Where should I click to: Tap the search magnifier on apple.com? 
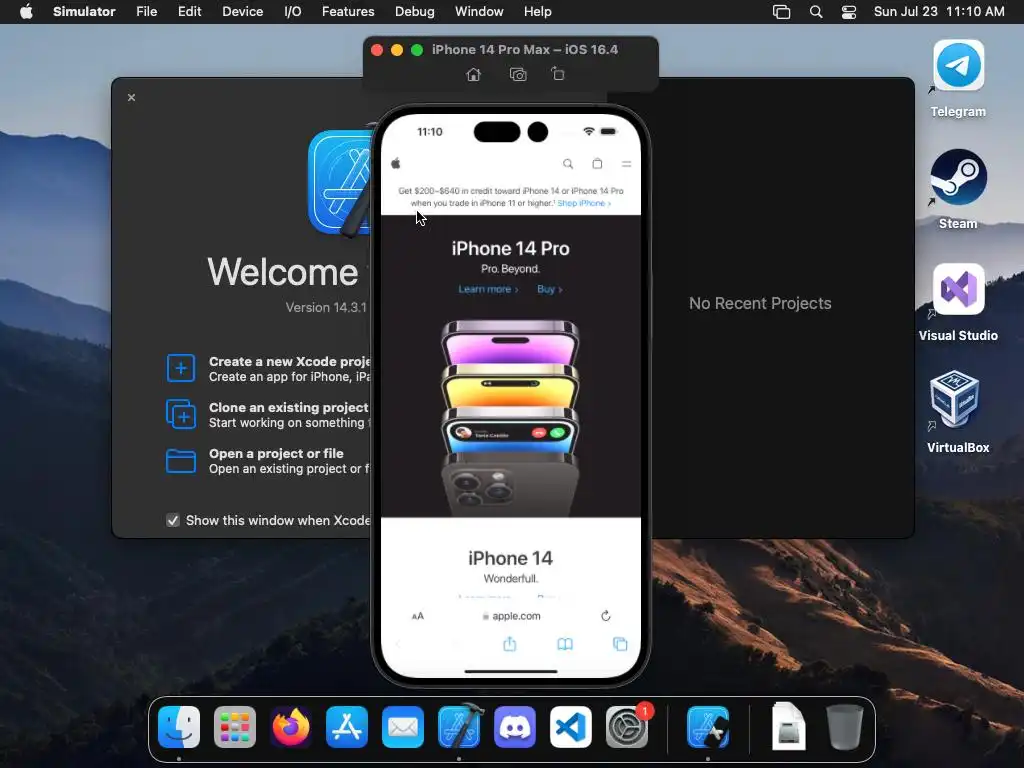point(568,164)
